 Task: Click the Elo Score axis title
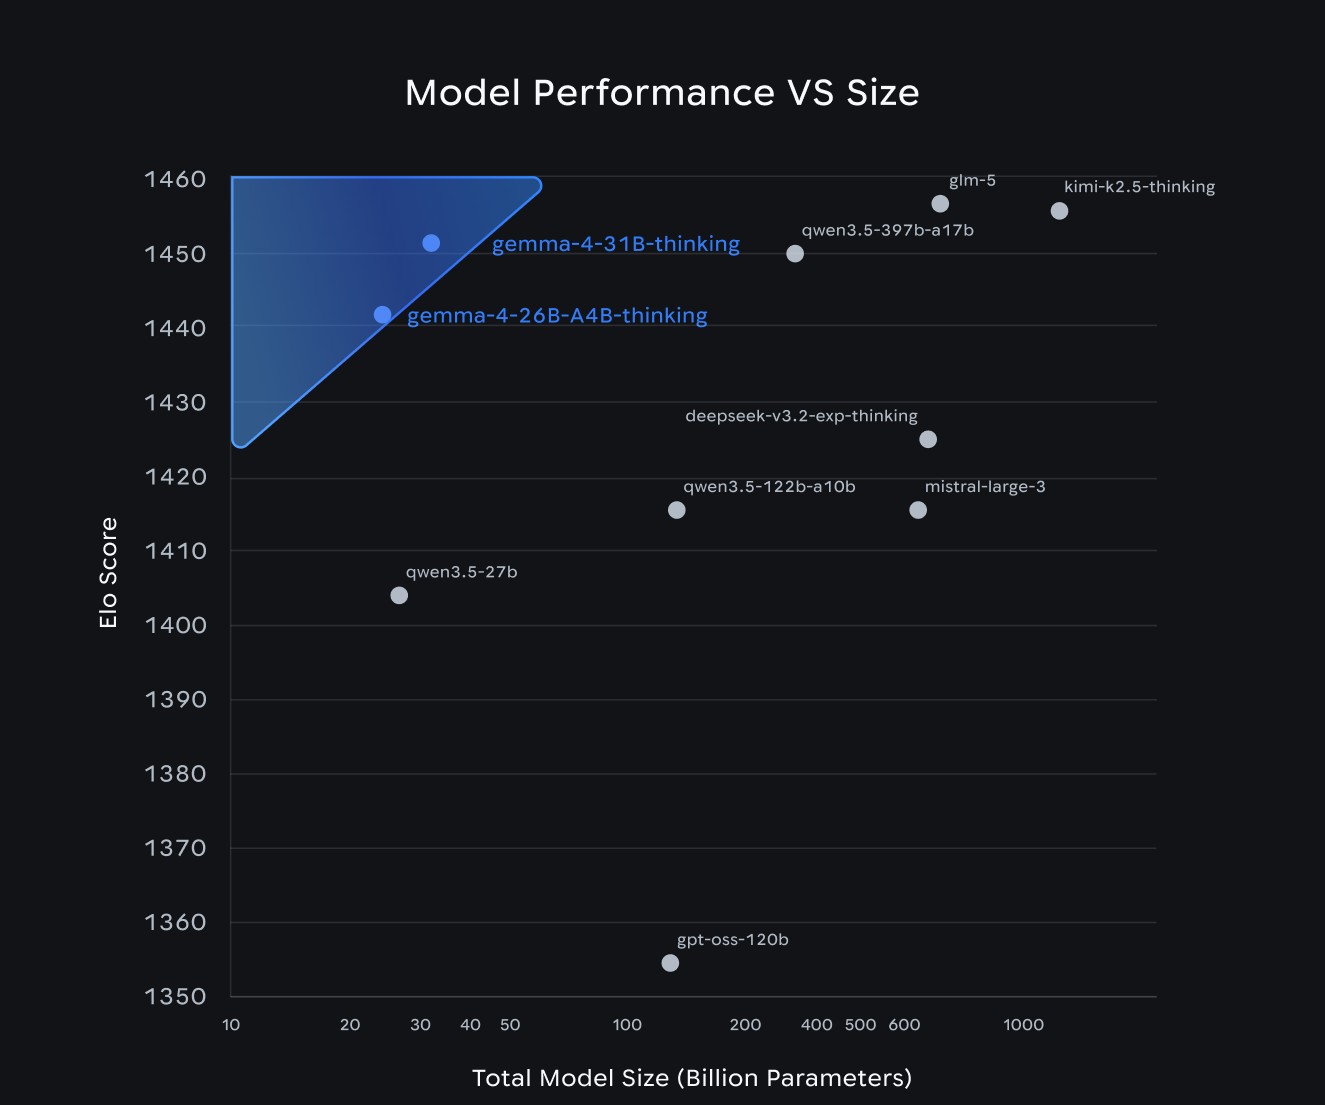109,573
